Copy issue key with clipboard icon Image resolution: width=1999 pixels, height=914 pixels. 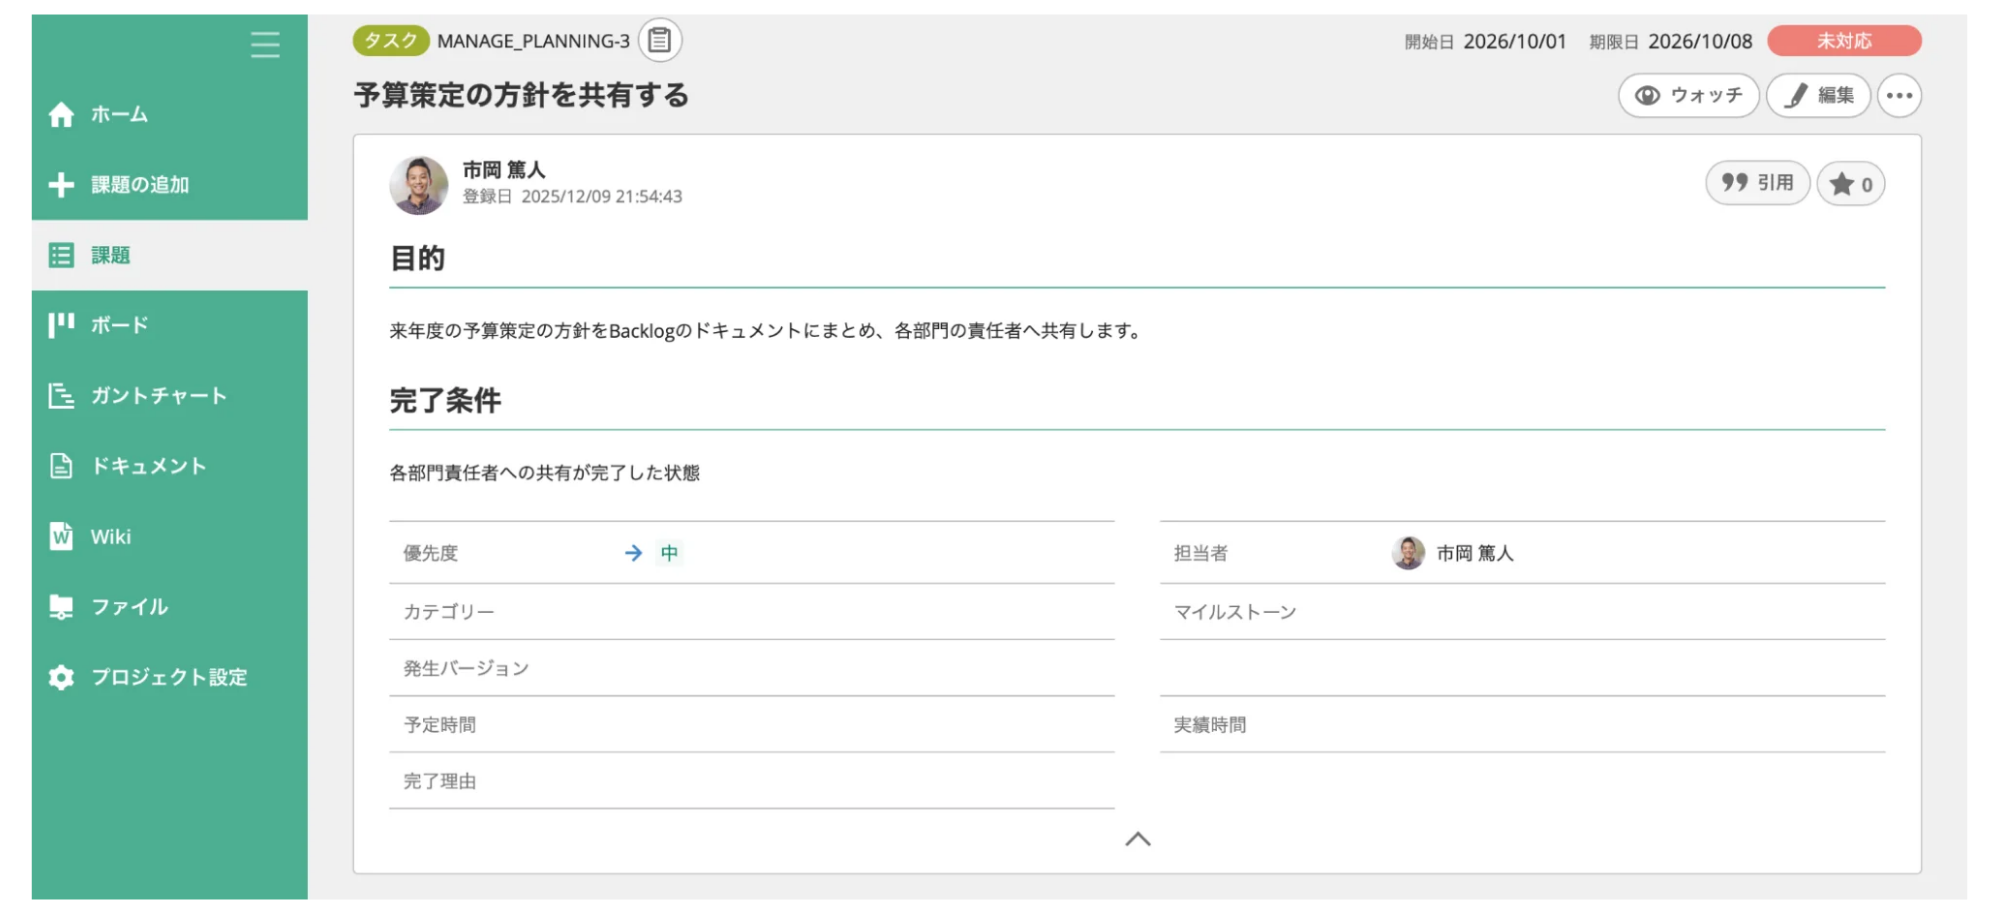(659, 40)
